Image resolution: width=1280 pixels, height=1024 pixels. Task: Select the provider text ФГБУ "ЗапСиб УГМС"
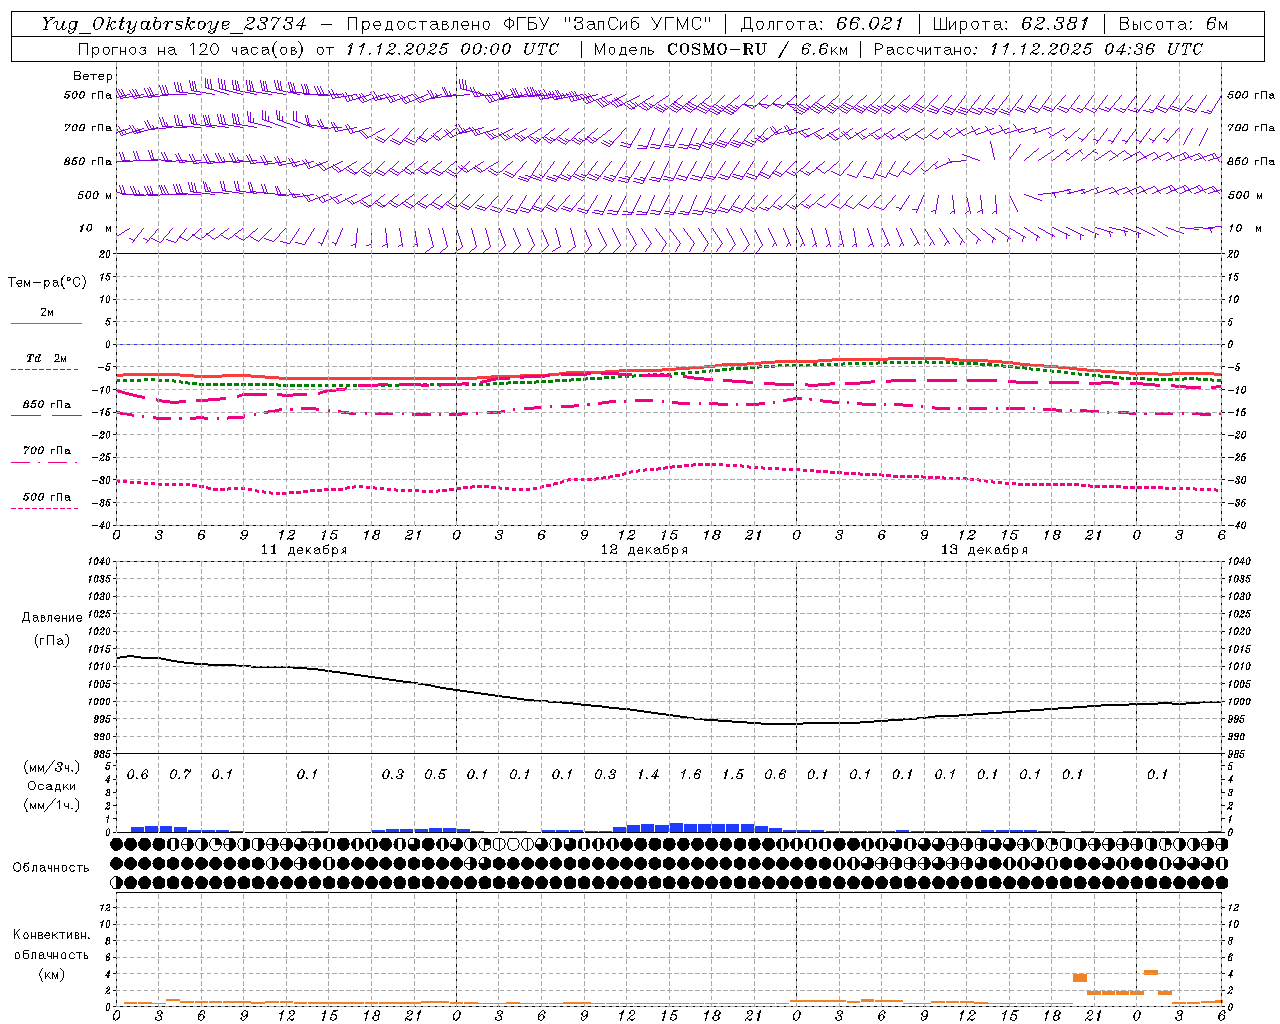tap(609, 24)
